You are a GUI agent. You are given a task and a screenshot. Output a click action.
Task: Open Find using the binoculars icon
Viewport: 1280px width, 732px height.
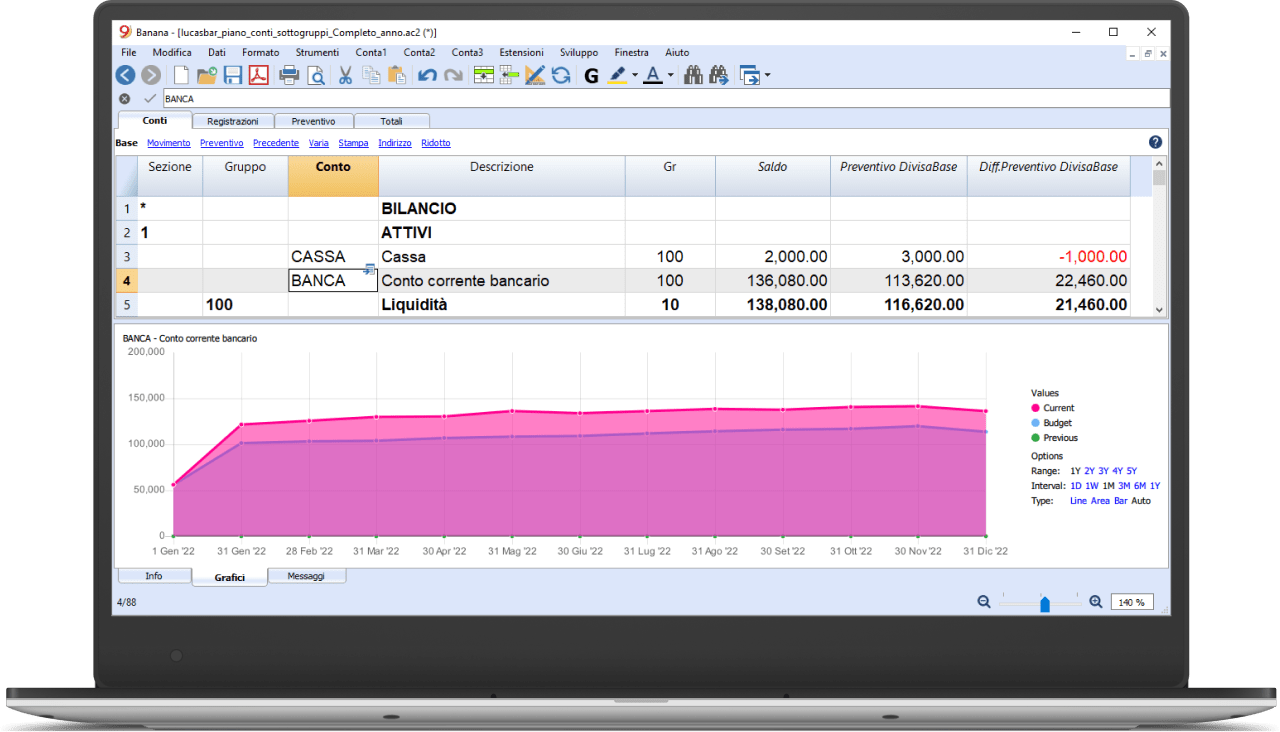tap(693, 75)
